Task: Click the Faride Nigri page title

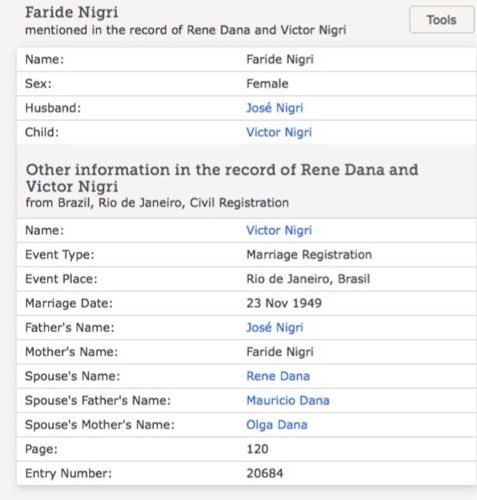Action: (x=72, y=12)
